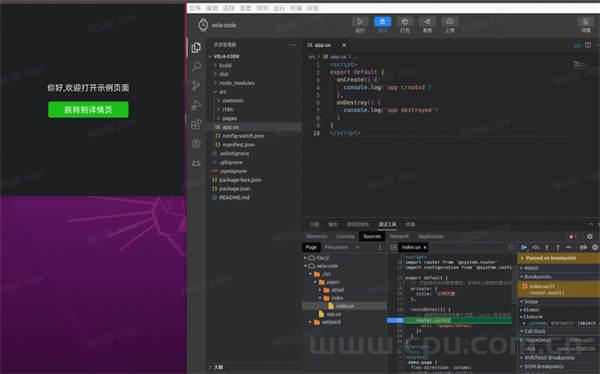
Task: Open config-watch.json file
Action: click(x=254, y=136)
